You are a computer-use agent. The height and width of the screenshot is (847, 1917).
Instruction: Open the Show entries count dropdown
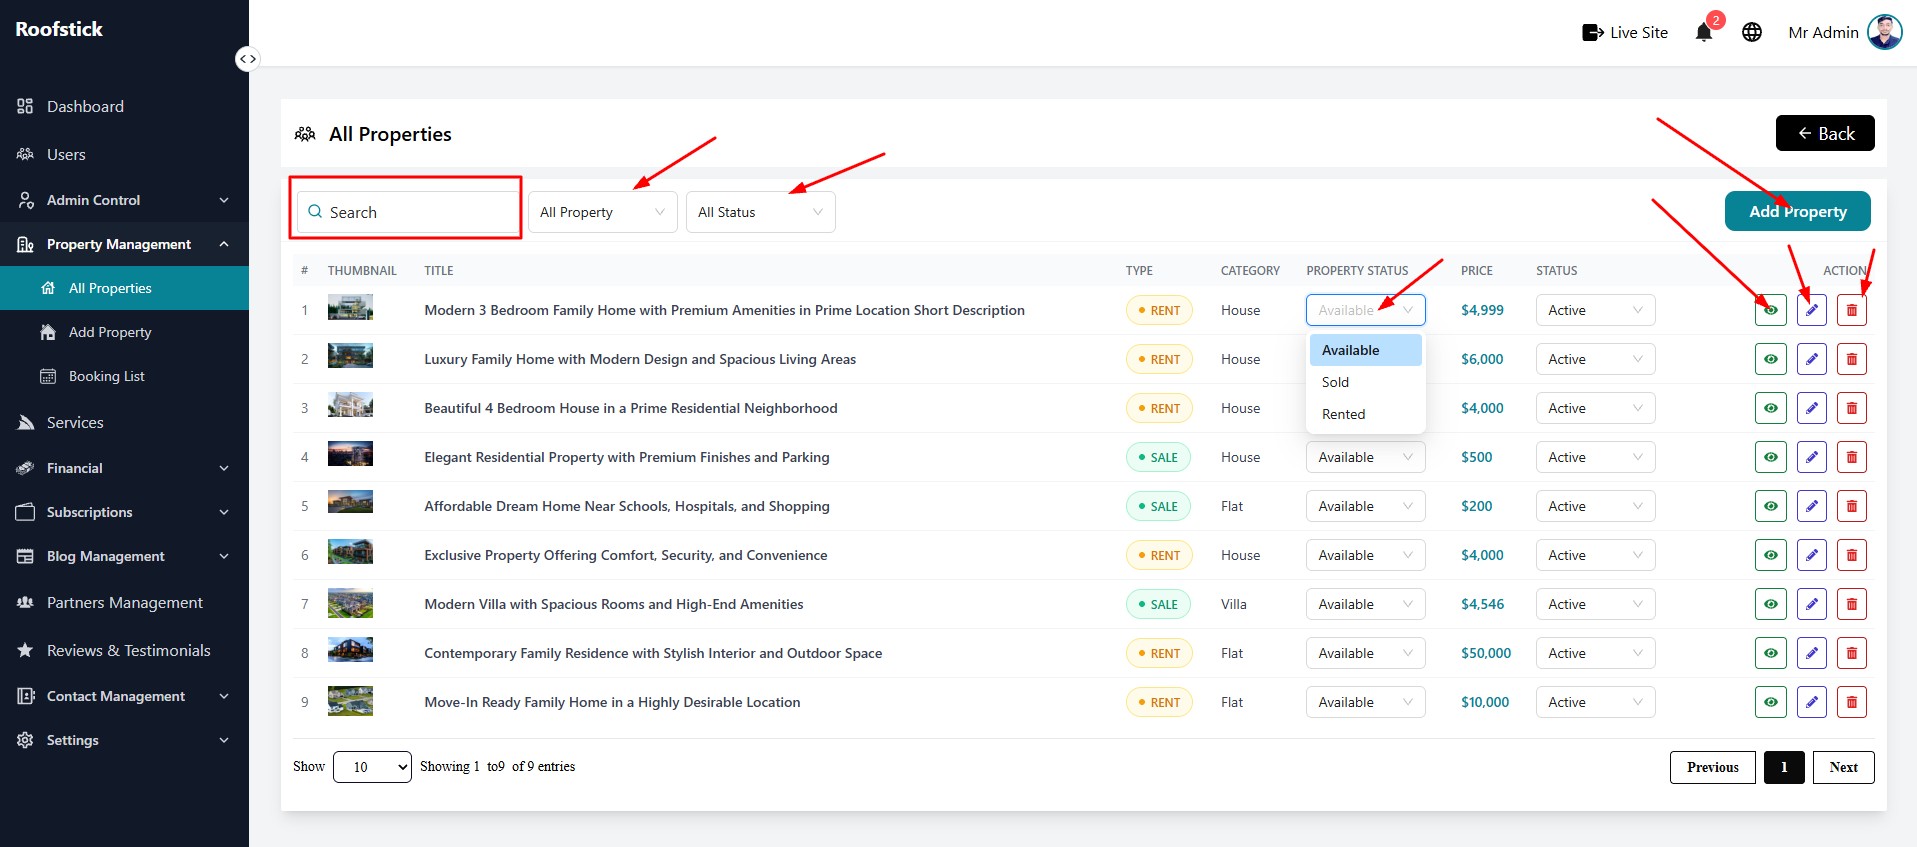tap(372, 767)
